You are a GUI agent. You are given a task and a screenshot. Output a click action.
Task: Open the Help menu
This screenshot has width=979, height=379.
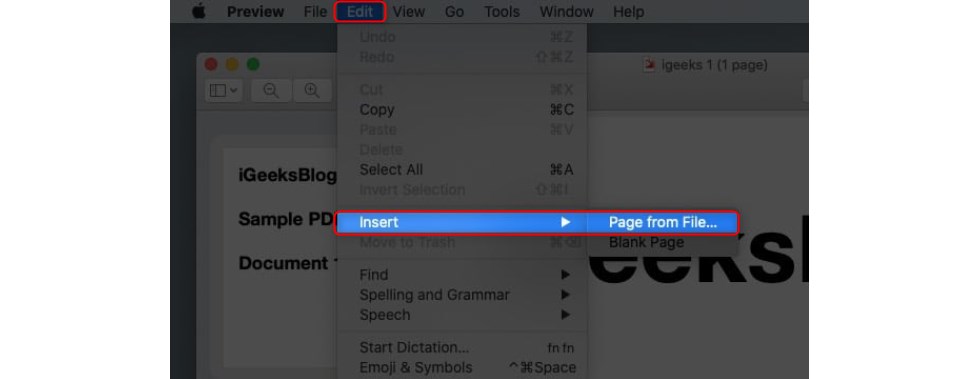(628, 11)
